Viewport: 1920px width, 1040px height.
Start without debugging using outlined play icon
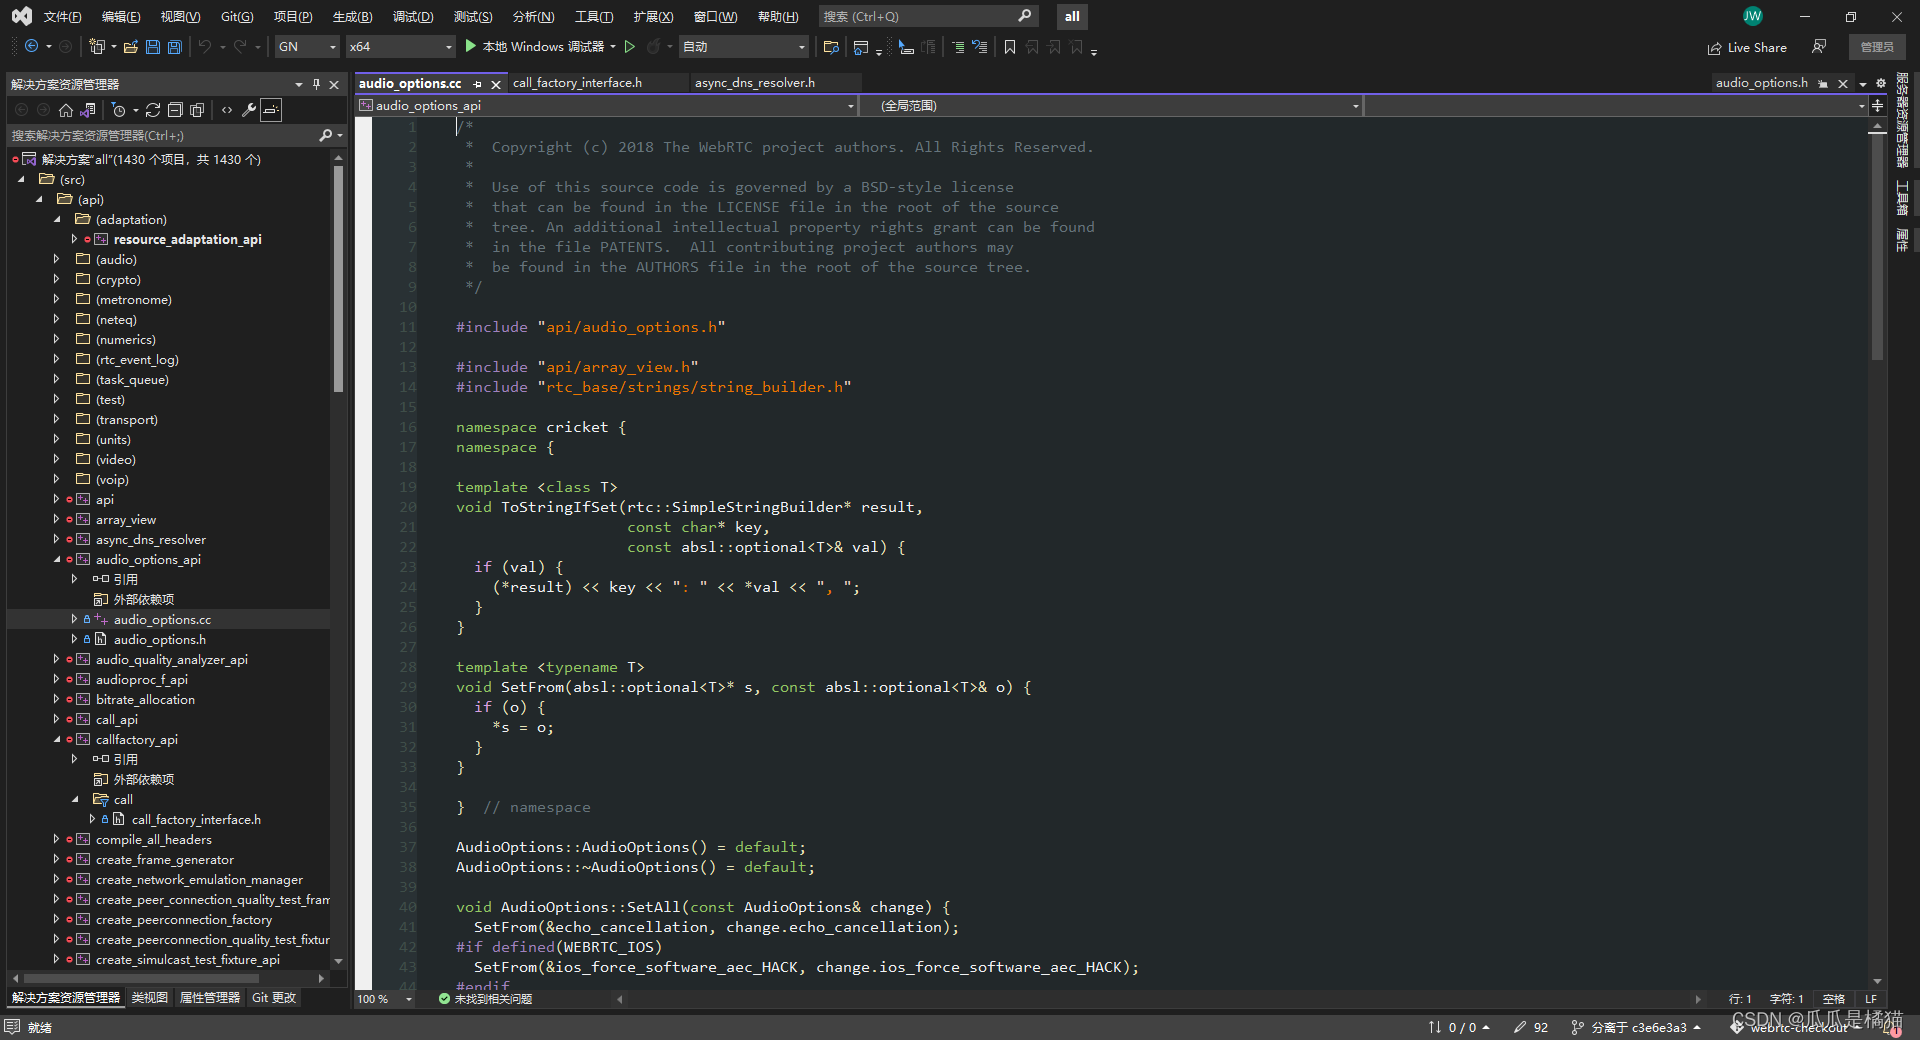pos(630,46)
